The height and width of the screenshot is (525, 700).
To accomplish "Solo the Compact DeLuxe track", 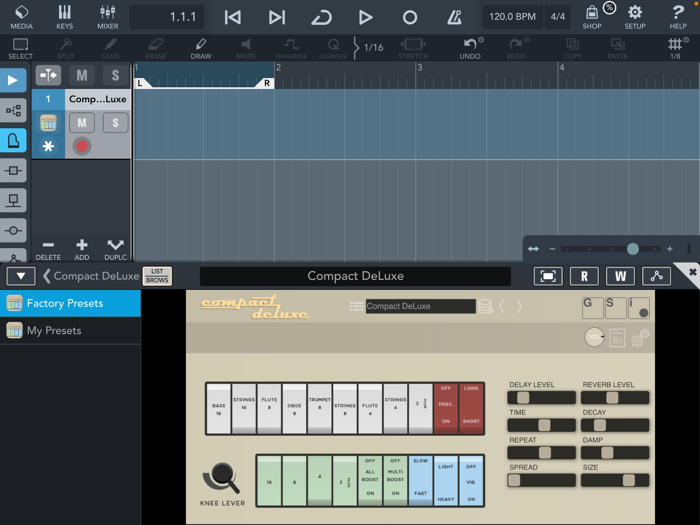I will pos(115,122).
